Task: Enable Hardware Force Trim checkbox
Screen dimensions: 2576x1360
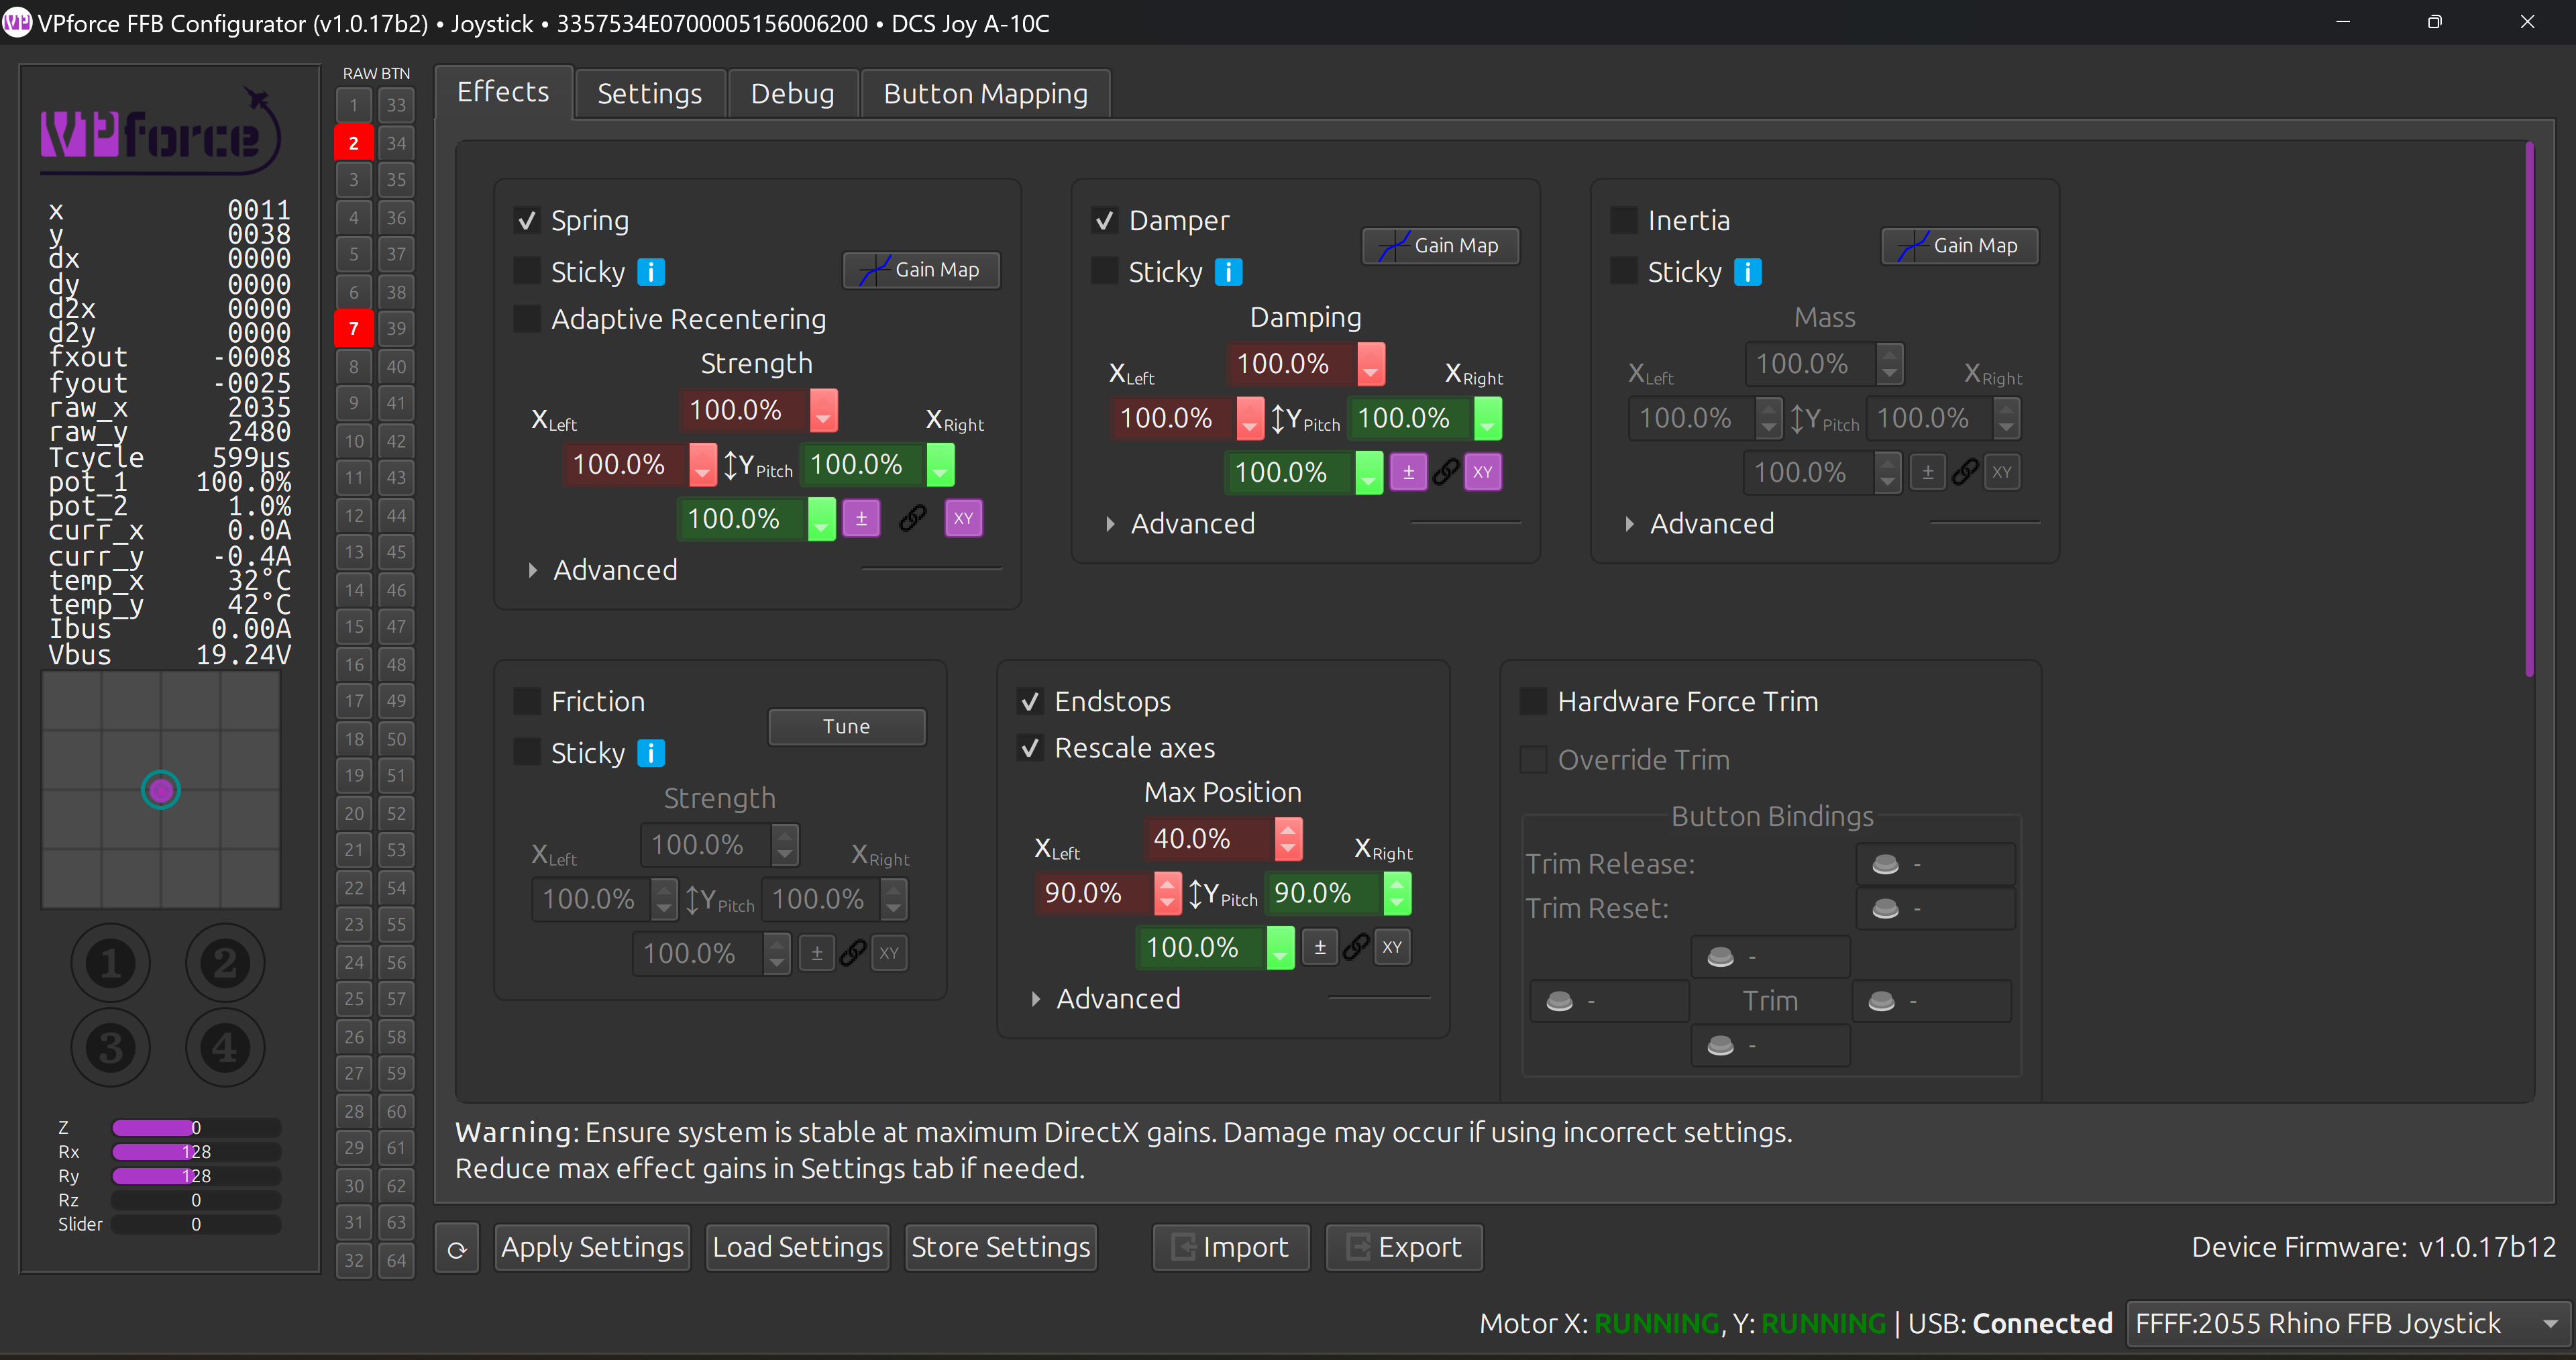Action: (x=1533, y=702)
